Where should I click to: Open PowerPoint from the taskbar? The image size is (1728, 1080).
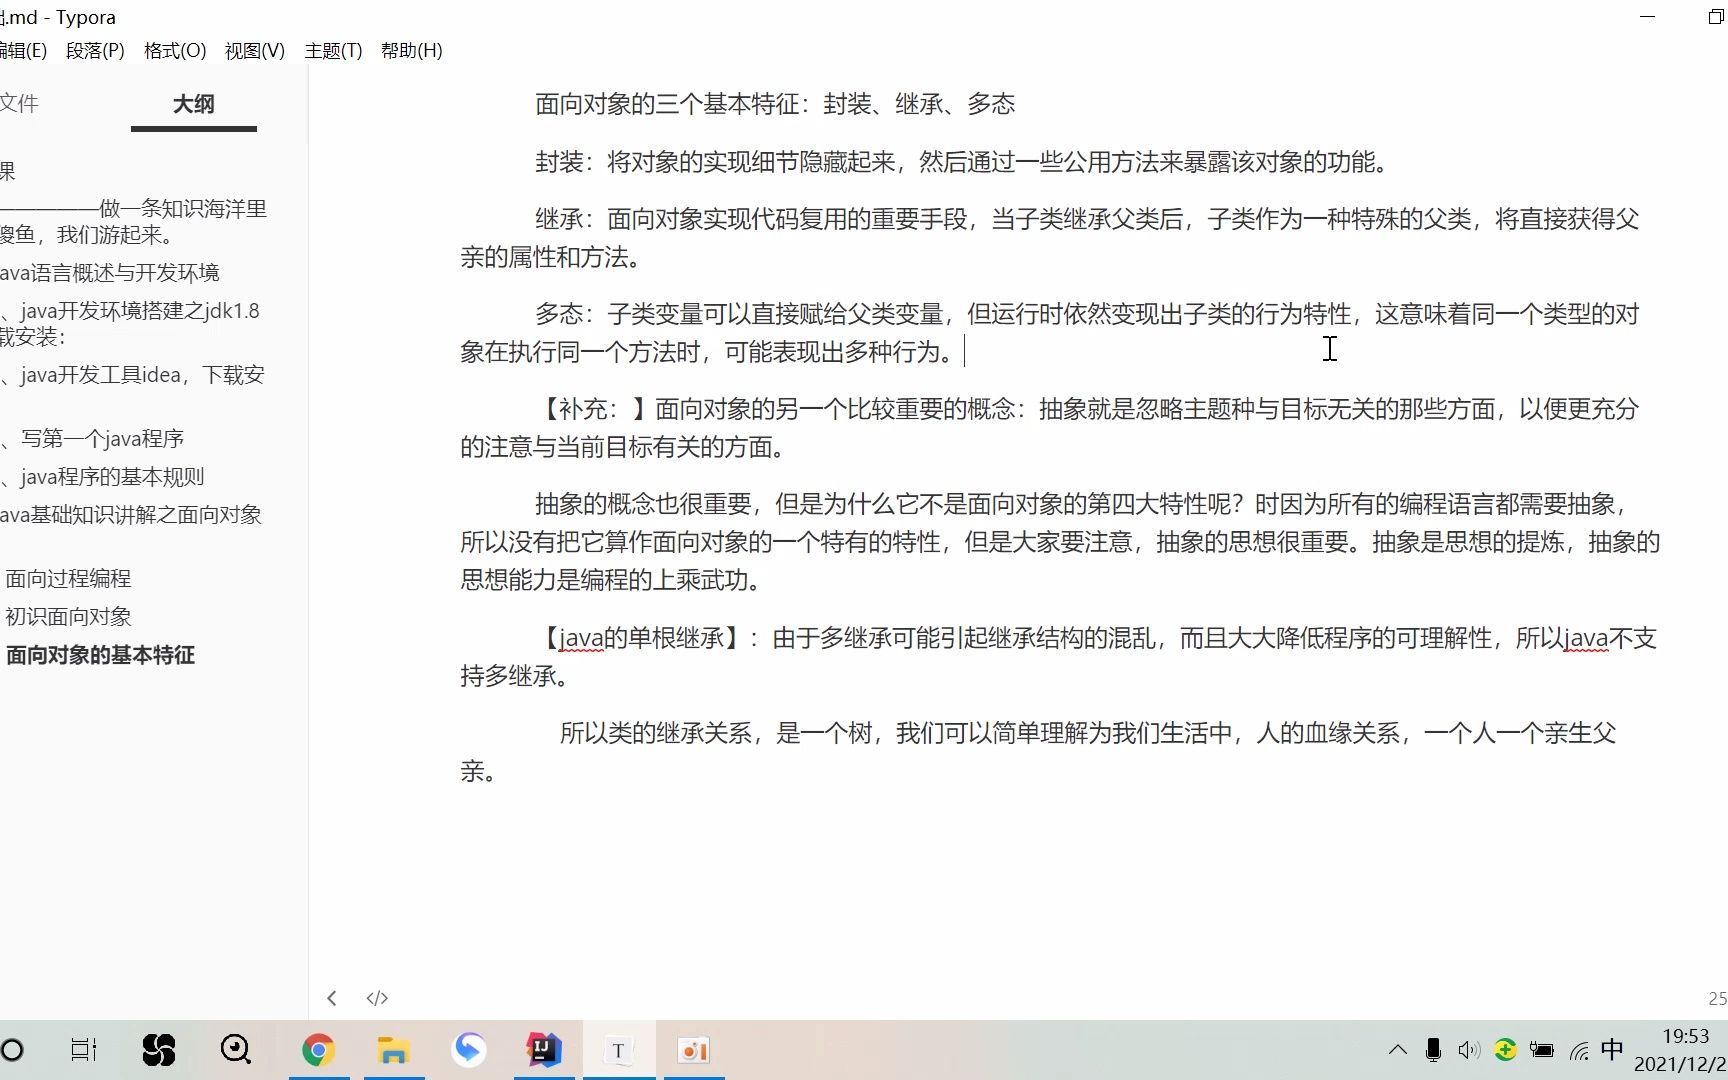(x=693, y=1050)
